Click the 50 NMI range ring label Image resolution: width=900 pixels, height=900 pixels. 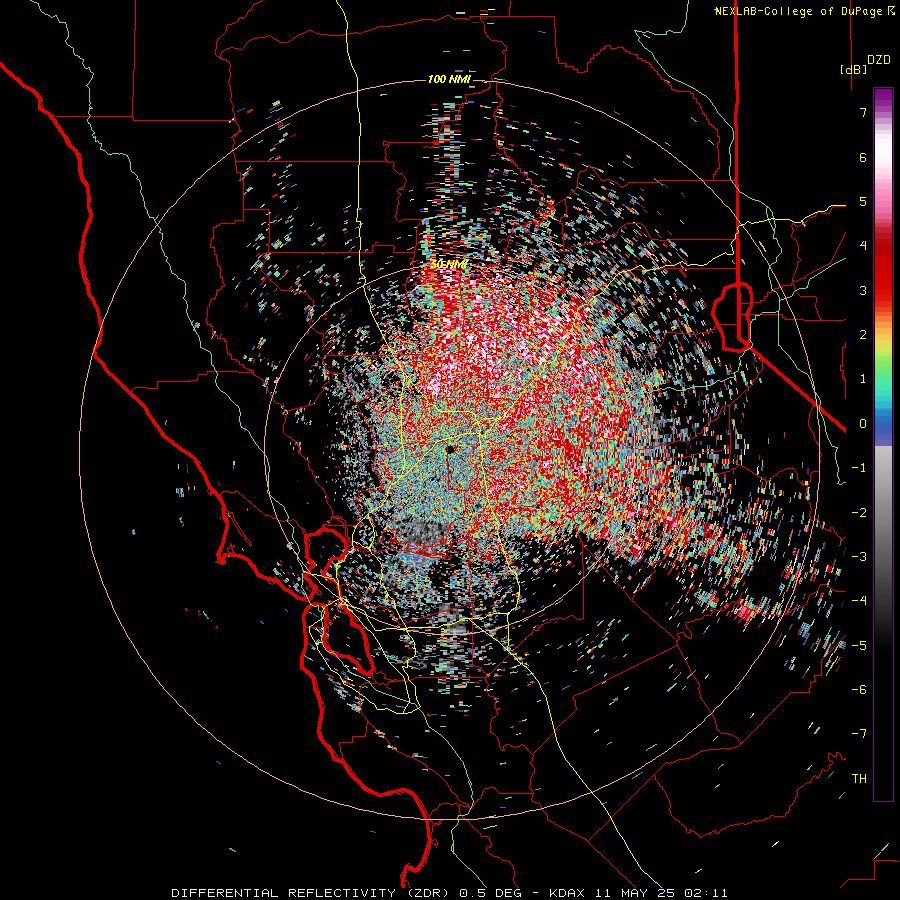coord(449,264)
